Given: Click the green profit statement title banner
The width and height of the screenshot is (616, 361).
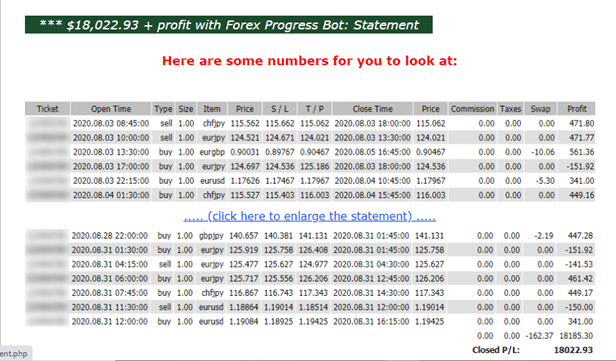Looking at the screenshot, I should [x=229, y=25].
